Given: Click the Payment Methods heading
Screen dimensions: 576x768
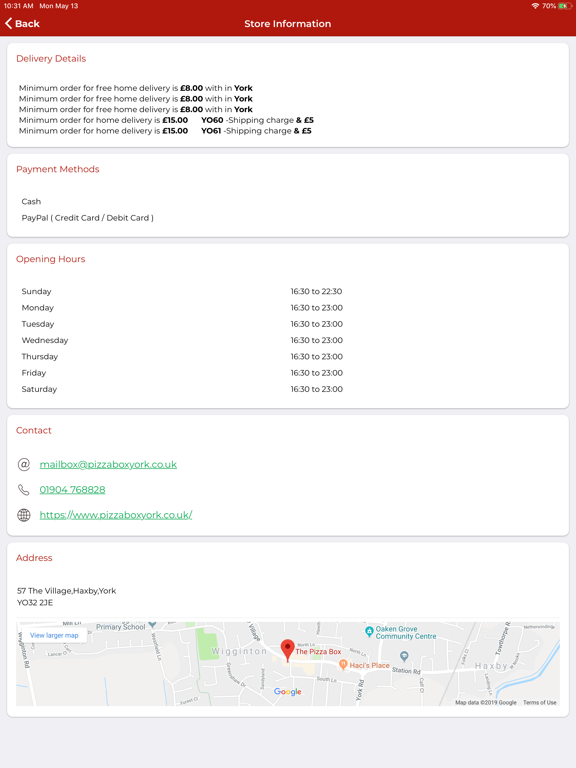Looking at the screenshot, I should [58, 169].
